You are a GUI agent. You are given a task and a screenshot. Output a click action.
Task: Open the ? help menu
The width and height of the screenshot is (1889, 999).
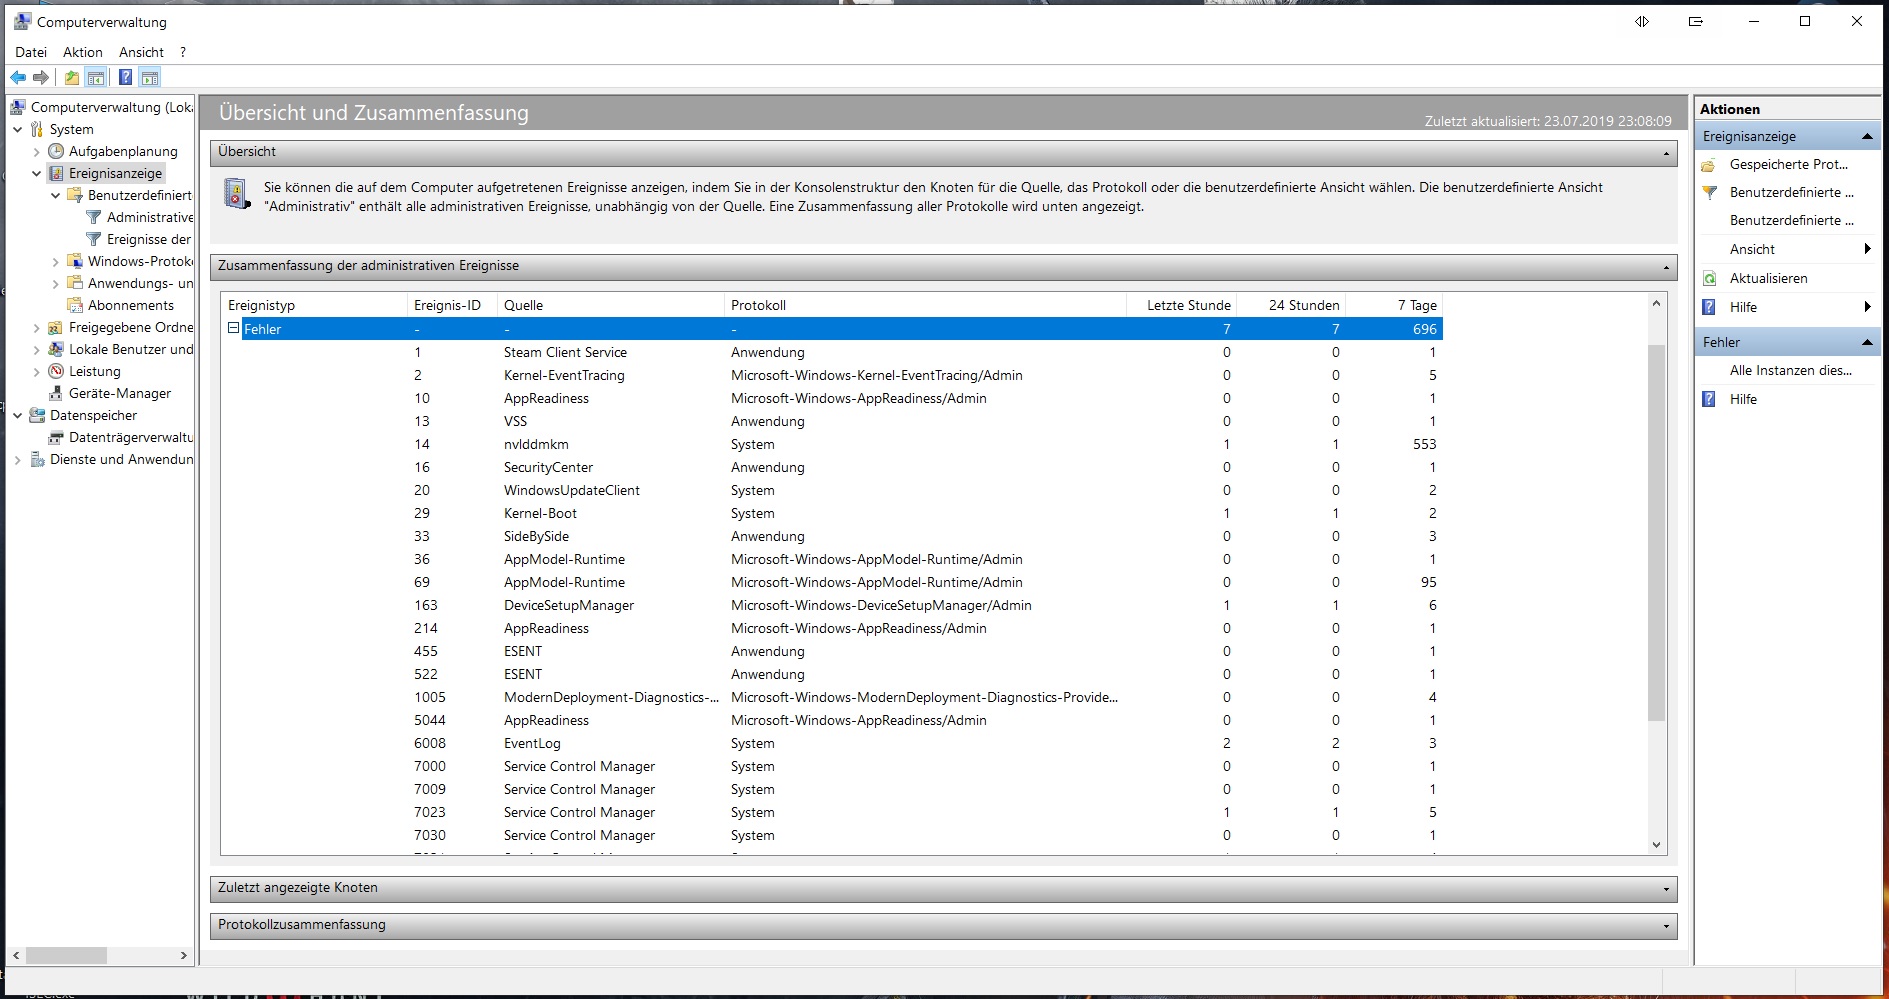pyautogui.click(x=183, y=52)
